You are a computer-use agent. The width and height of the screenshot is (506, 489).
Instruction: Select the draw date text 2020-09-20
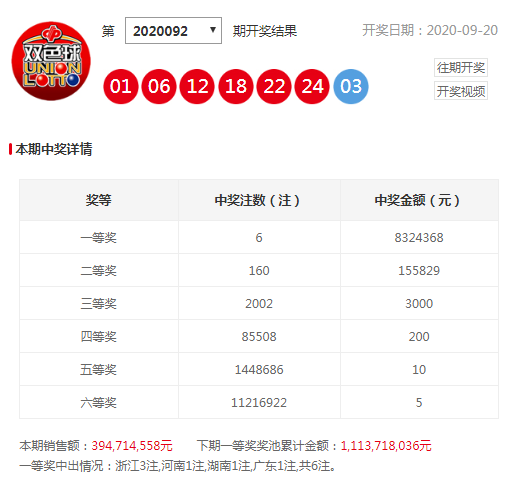(462, 30)
